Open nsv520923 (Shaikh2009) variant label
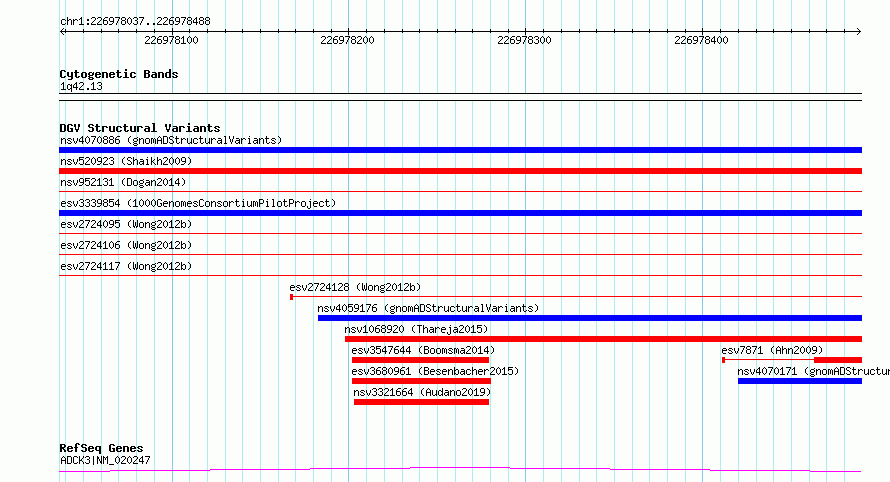 pyautogui.click(x=126, y=161)
